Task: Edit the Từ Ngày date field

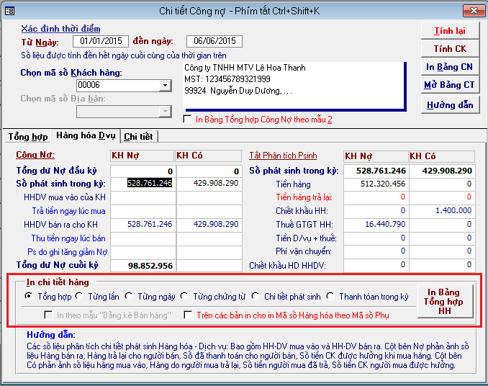Action: [x=101, y=41]
